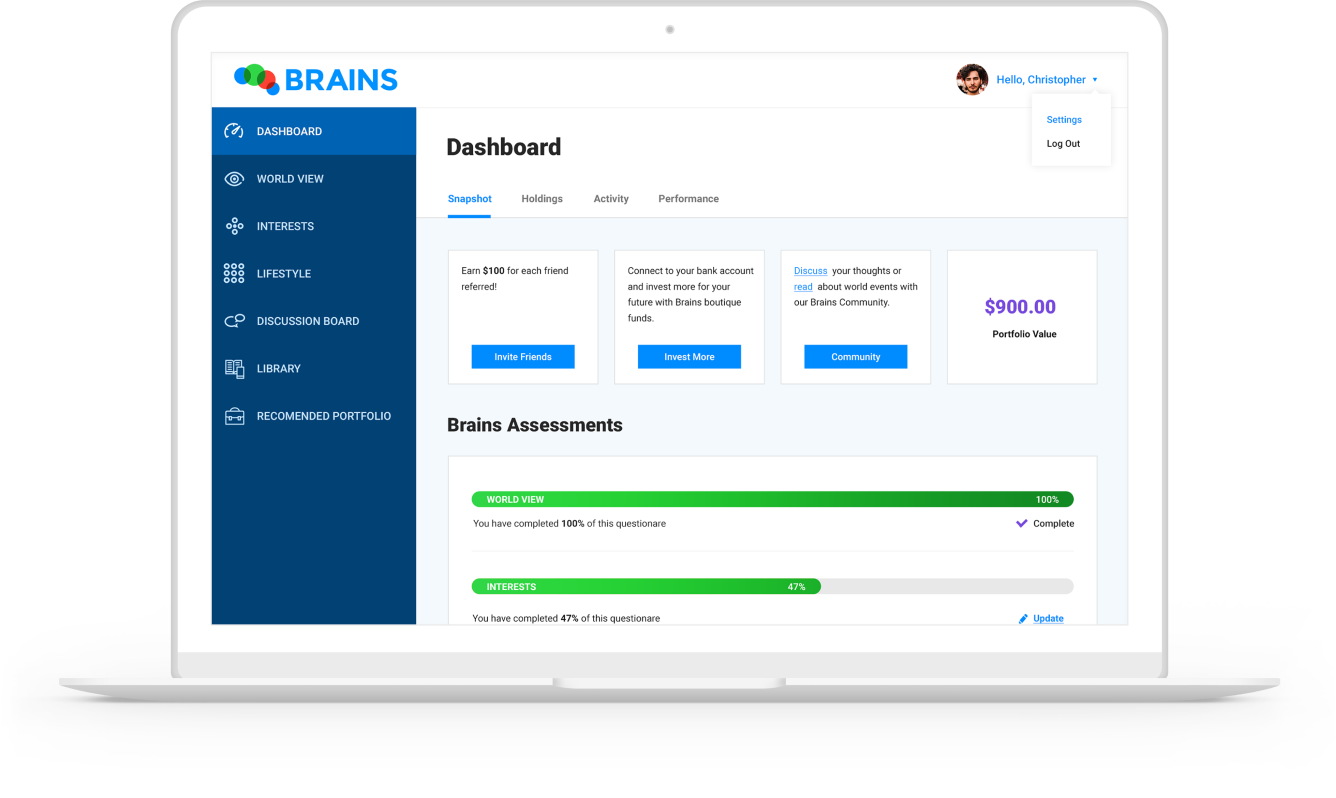Open the Discussion Board chat bubble icon
Screen dimensions: 1336x798
tap(234, 321)
